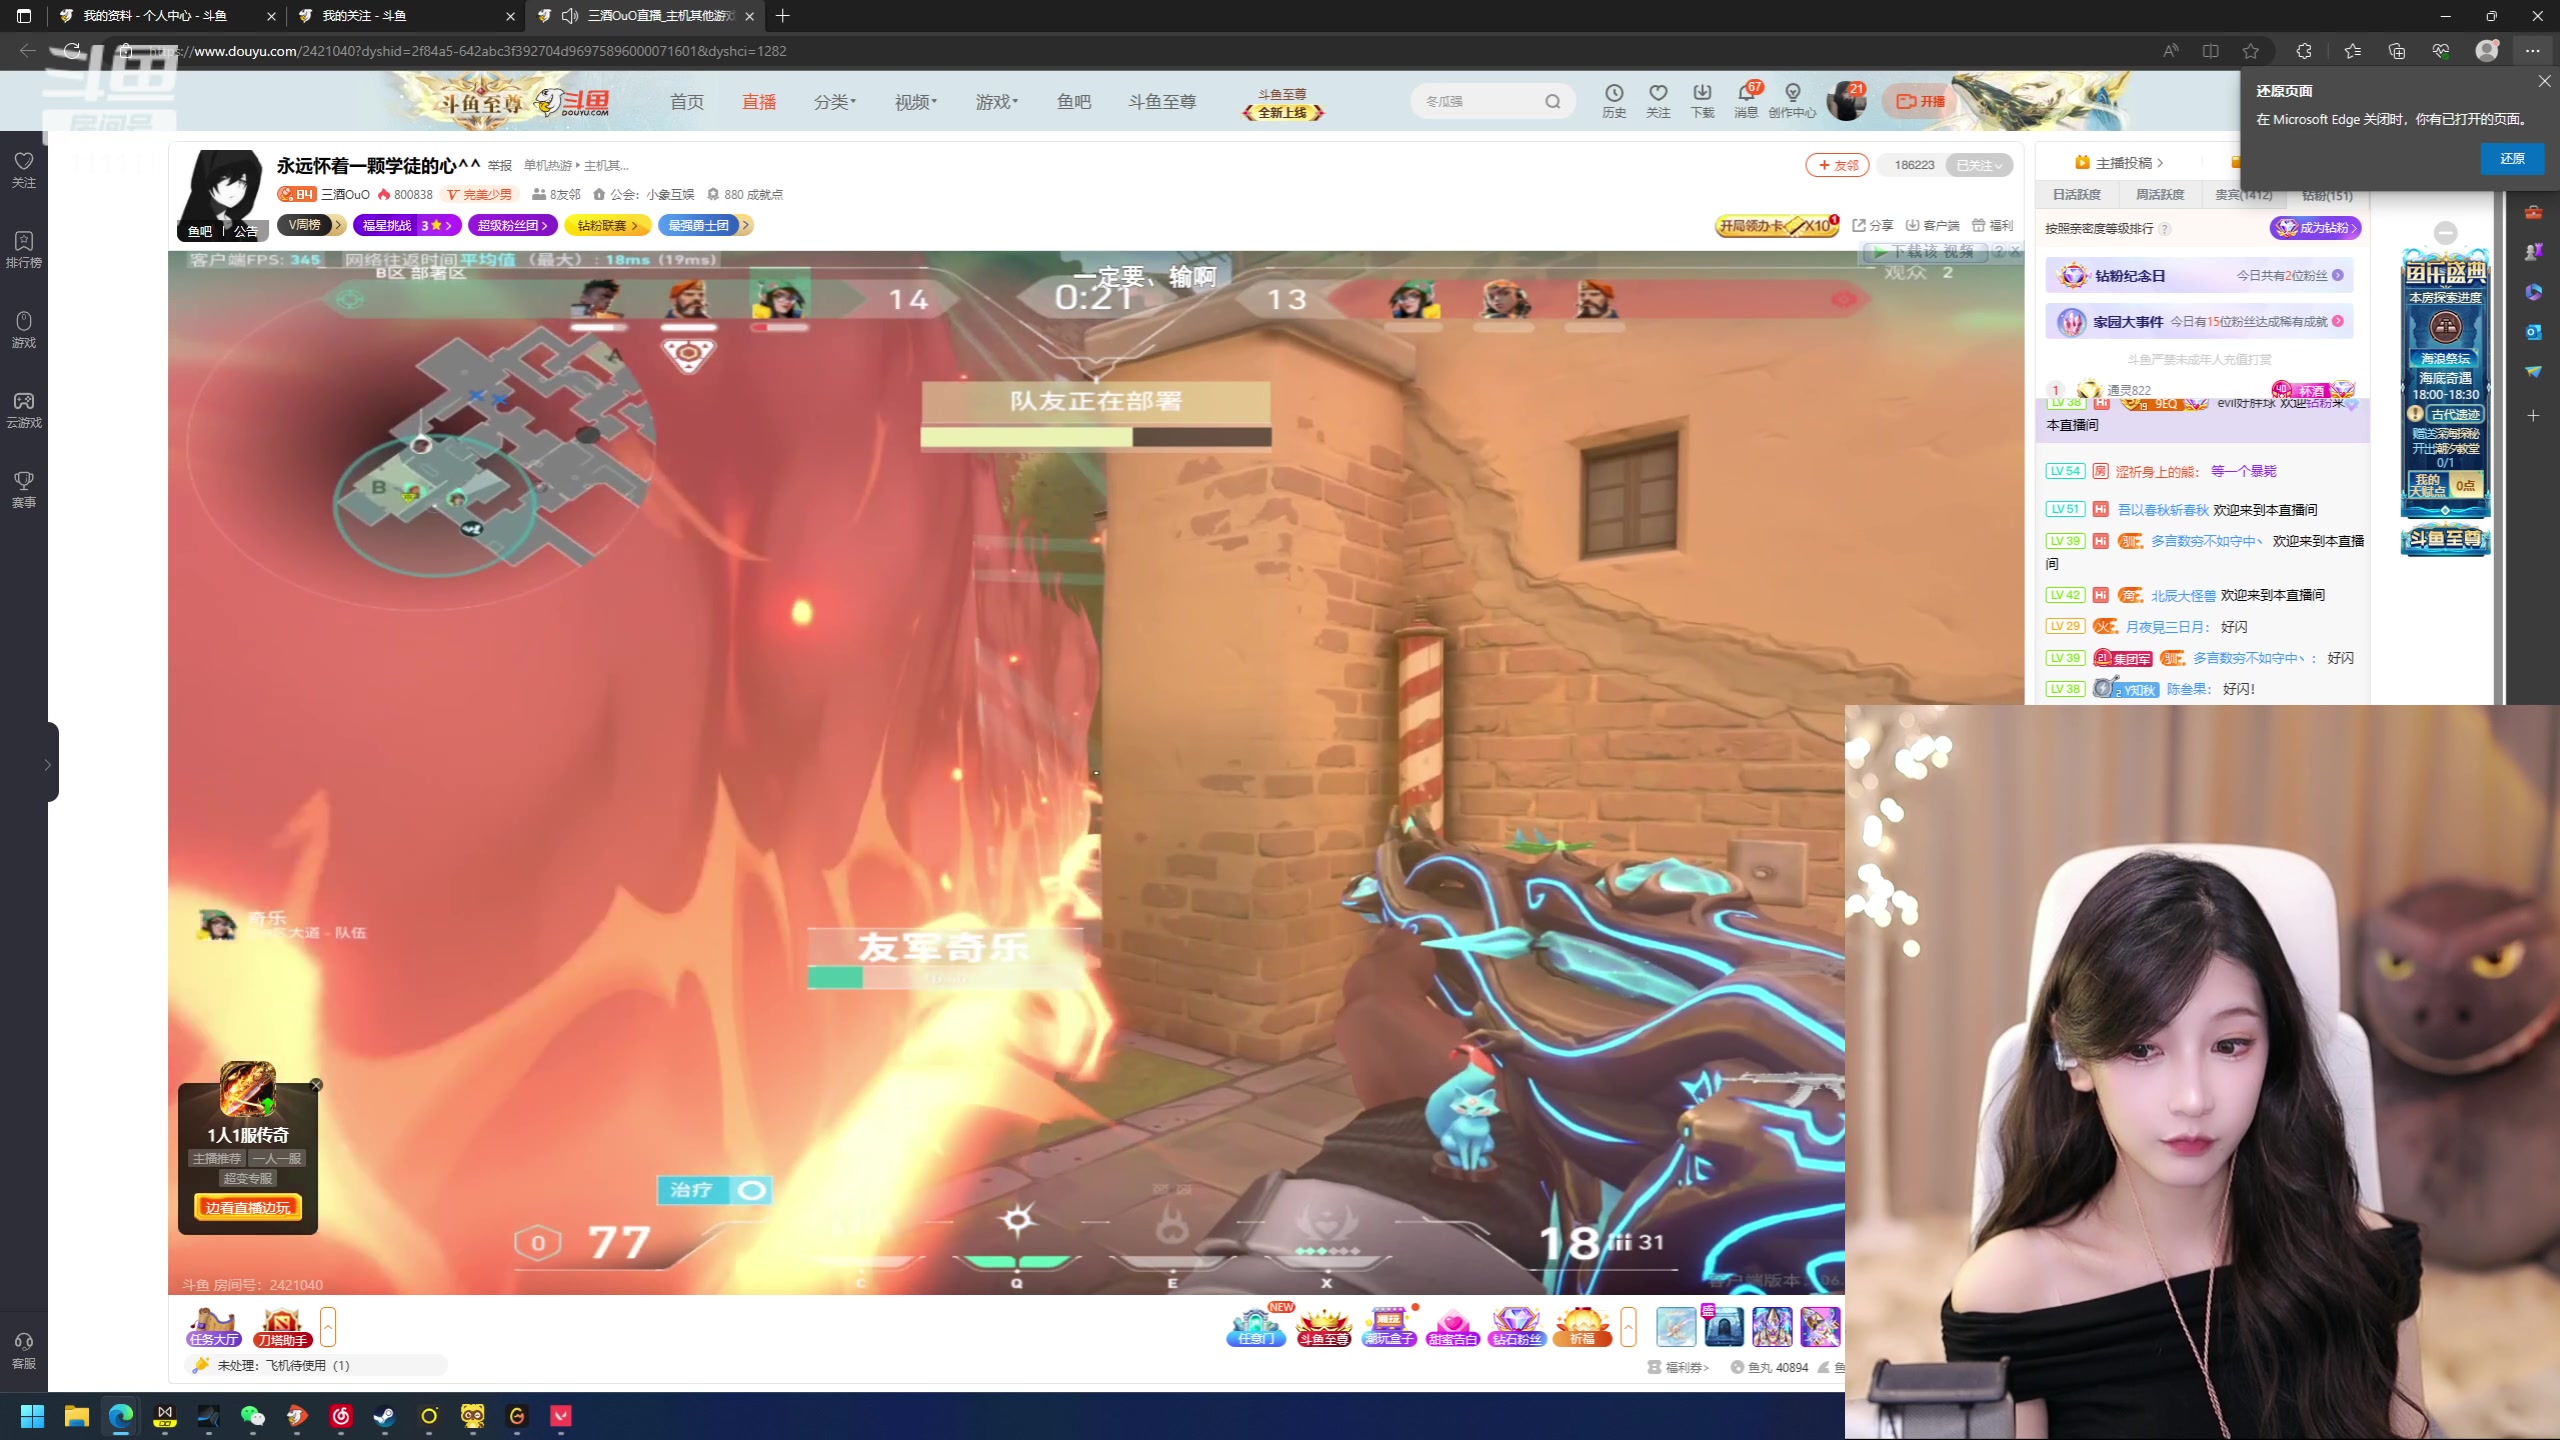Click the search magnifier icon

coord(1552,101)
